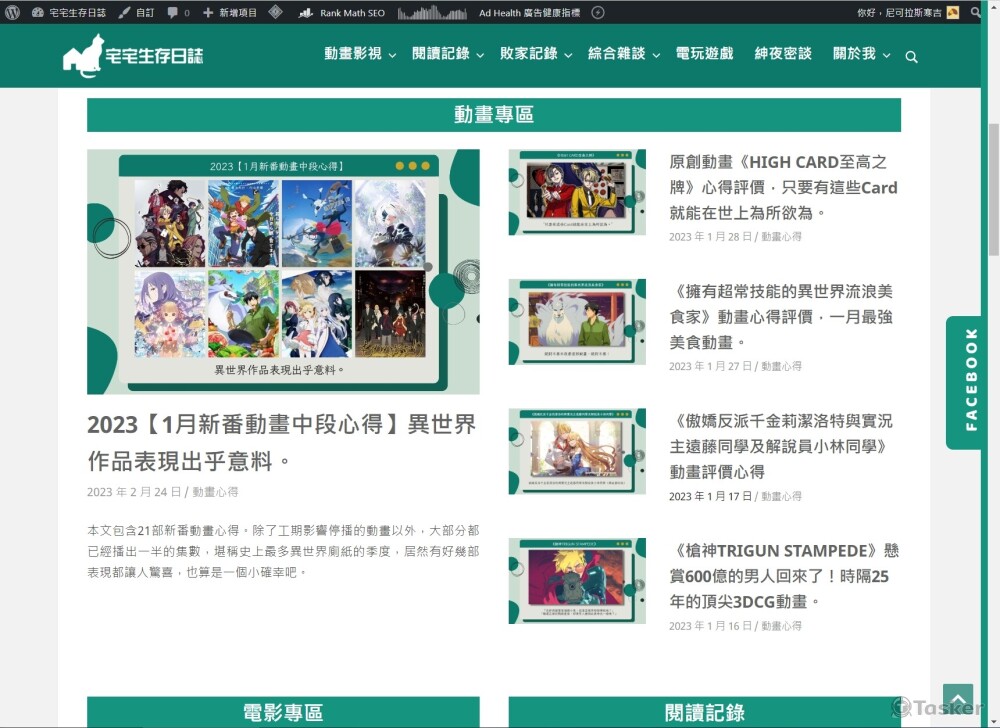Click the 宅宅生存日誌 cat logo
Viewport: 1000px width, 728px height.
tap(133, 55)
